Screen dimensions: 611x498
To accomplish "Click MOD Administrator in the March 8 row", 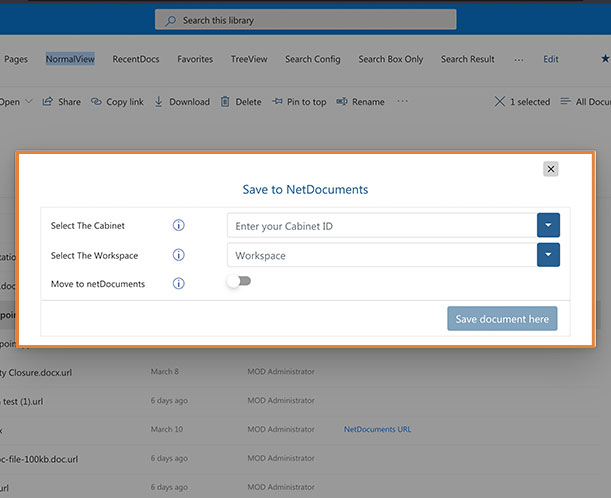I will click(x=281, y=372).
